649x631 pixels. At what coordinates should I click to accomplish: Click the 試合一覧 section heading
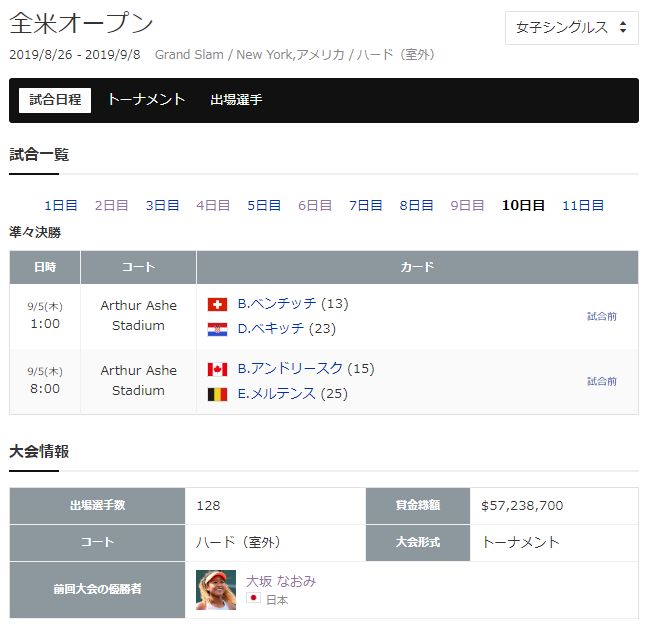[x=39, y=155]
